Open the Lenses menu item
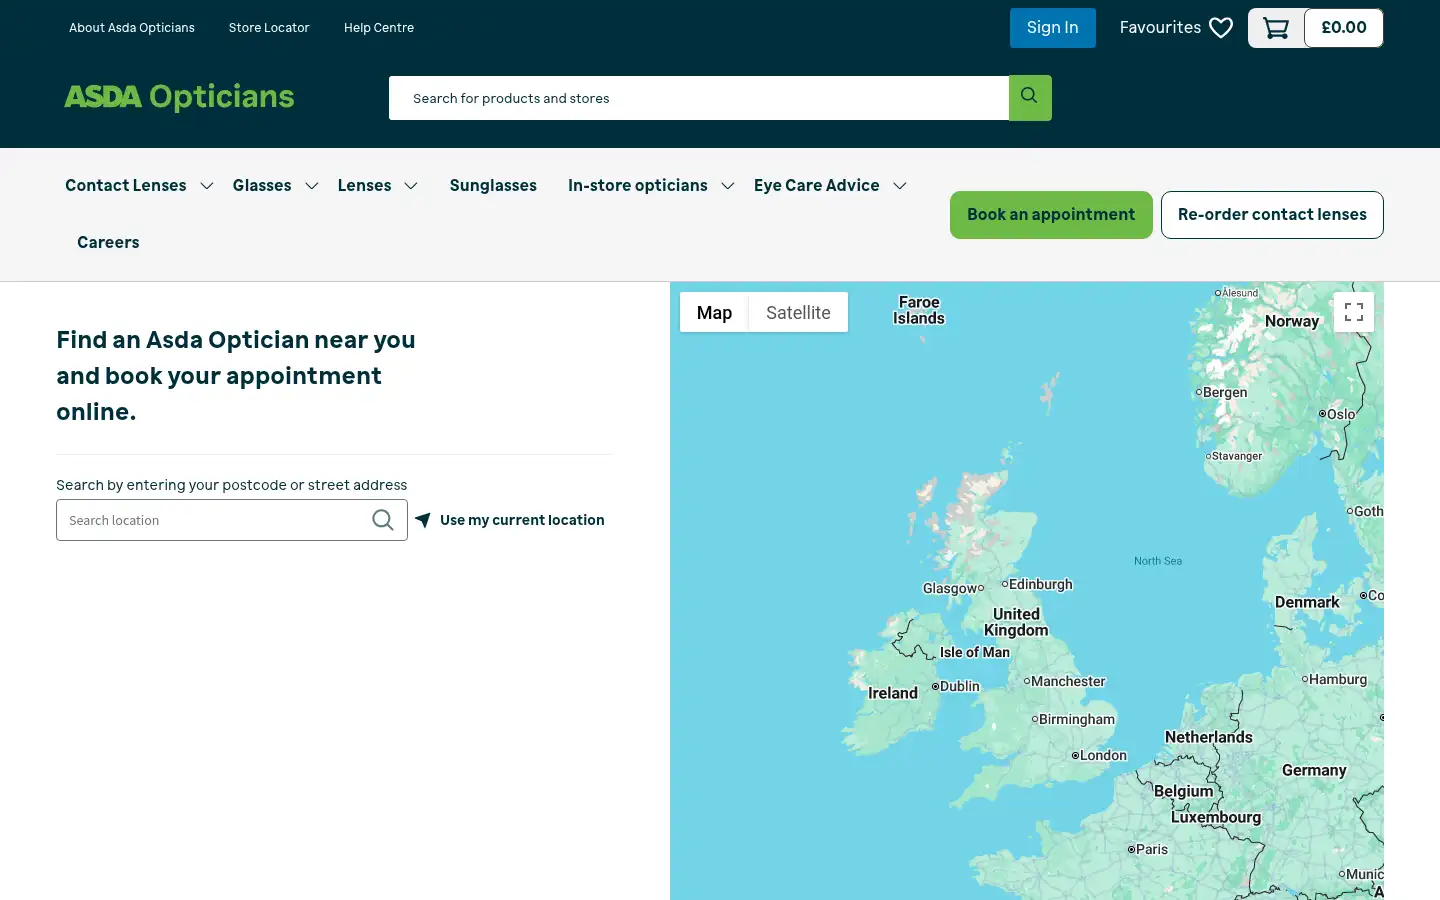1440x900 pixels. (x=364, y=185)
